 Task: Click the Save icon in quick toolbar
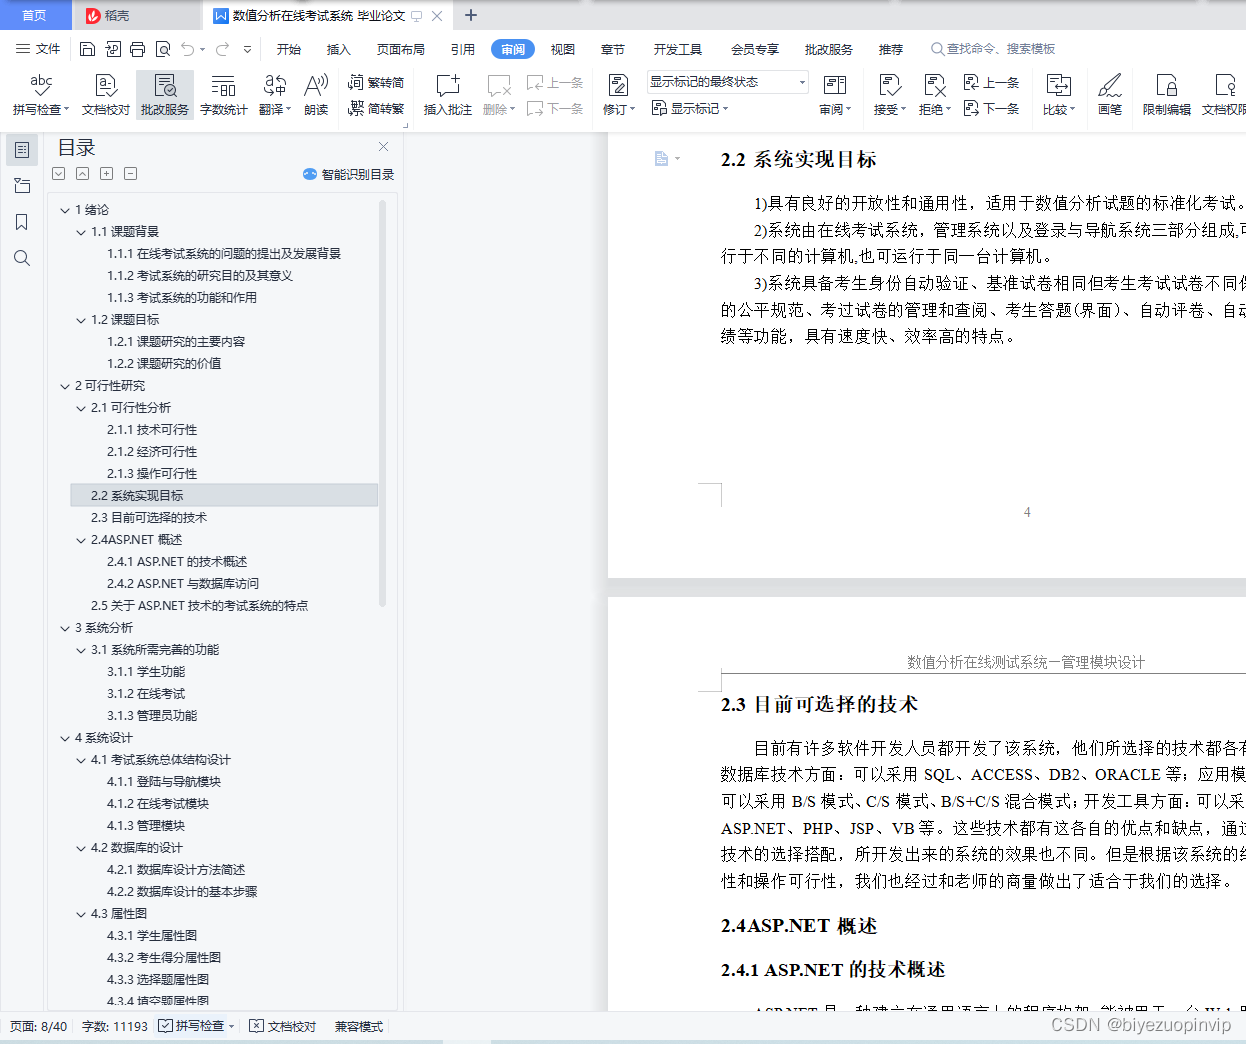[x=87, y=49]
